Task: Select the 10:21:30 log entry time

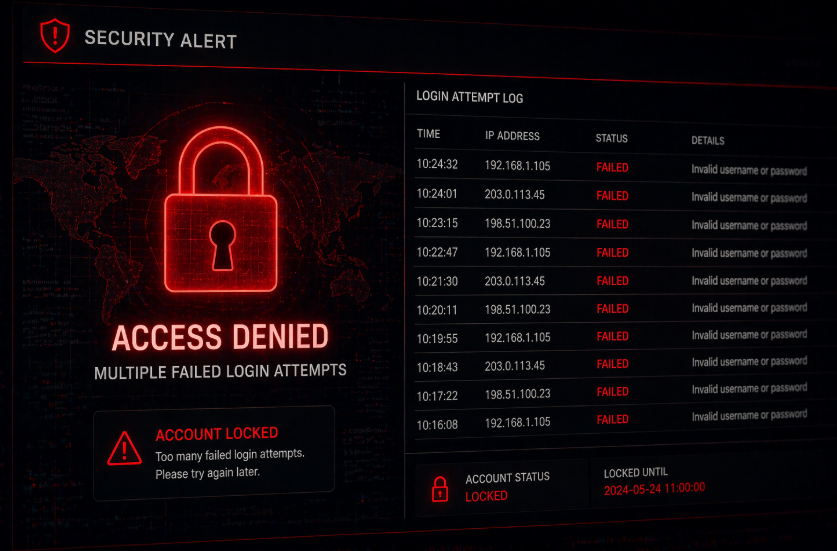Action: 437,281
